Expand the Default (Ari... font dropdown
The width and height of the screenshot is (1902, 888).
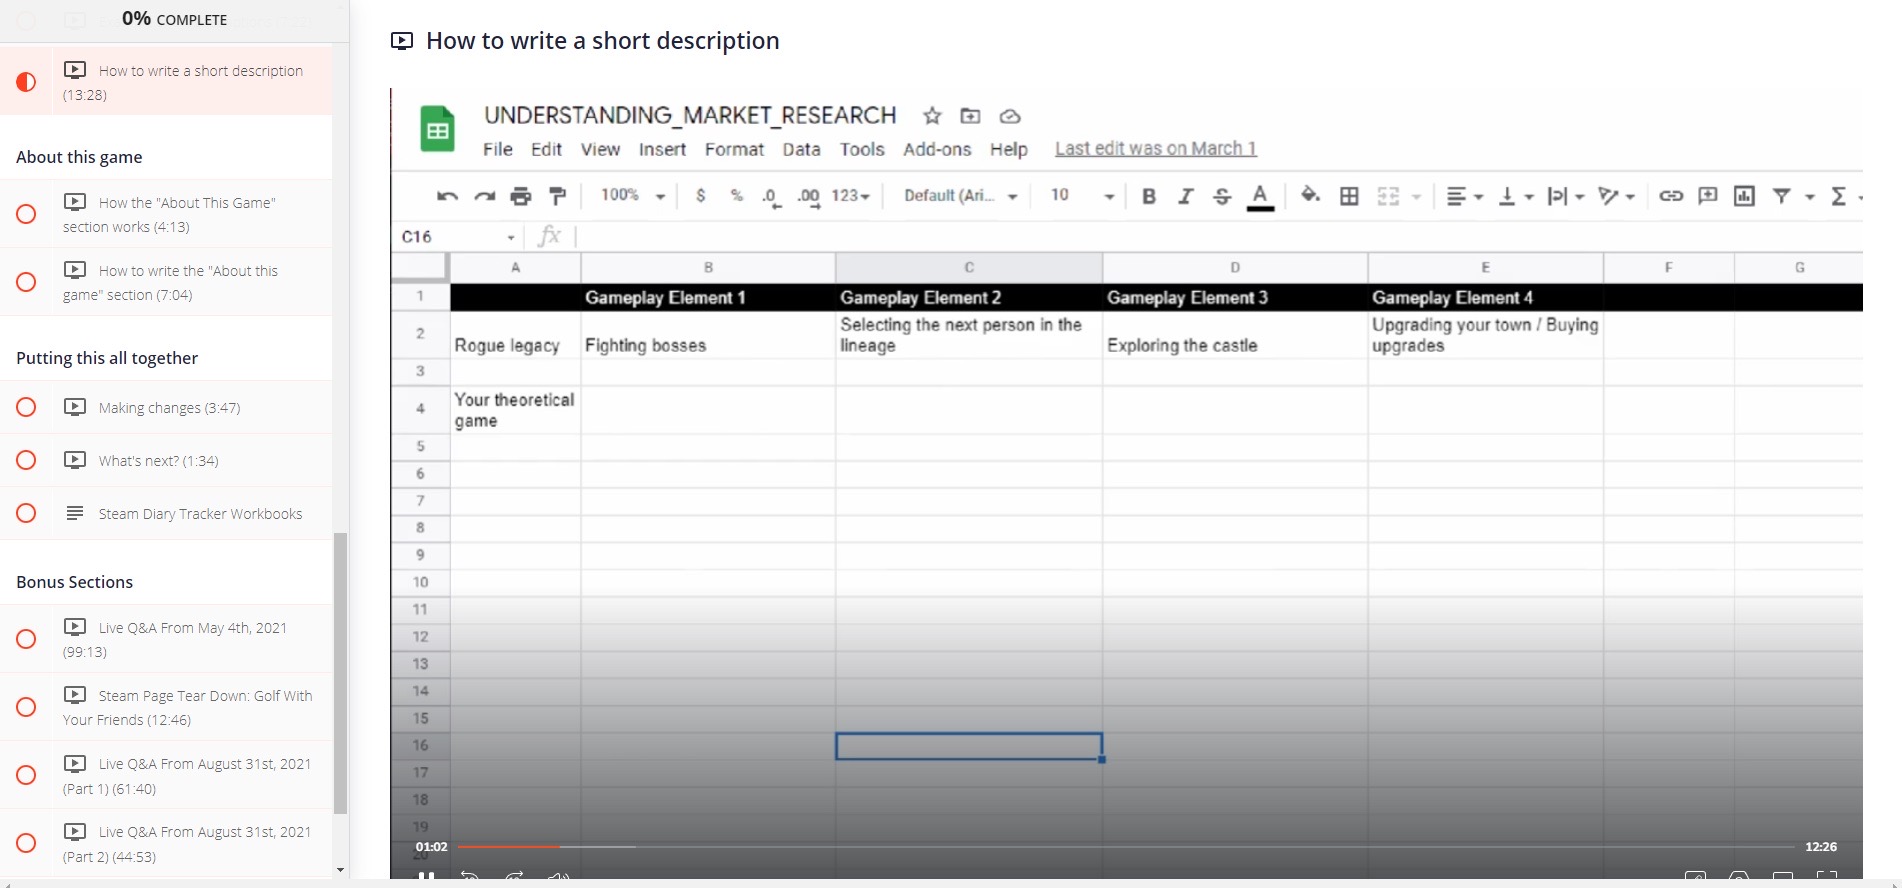click(960, 196)
